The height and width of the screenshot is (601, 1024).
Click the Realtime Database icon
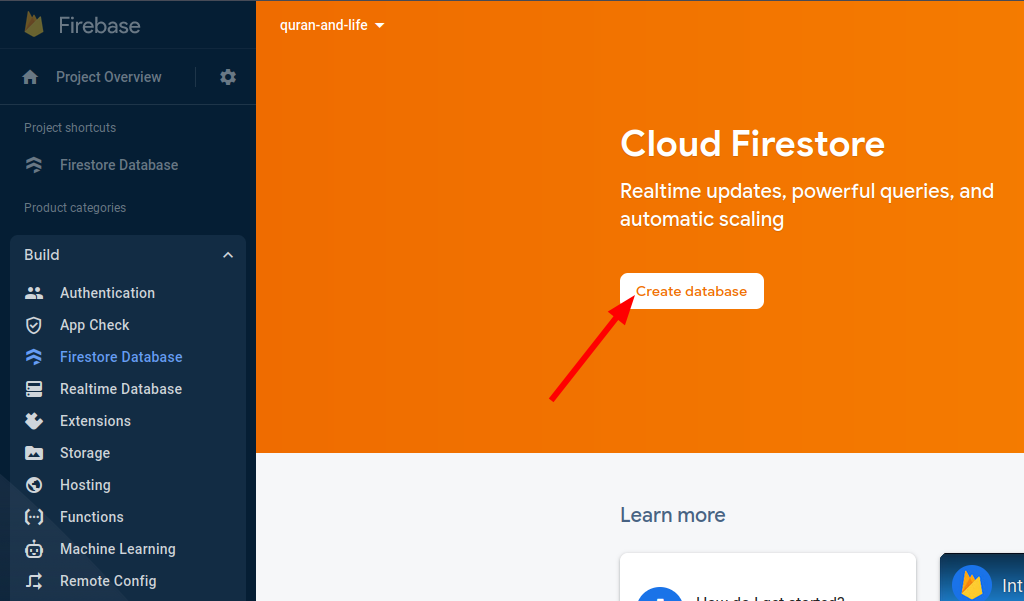pos(33,389)
